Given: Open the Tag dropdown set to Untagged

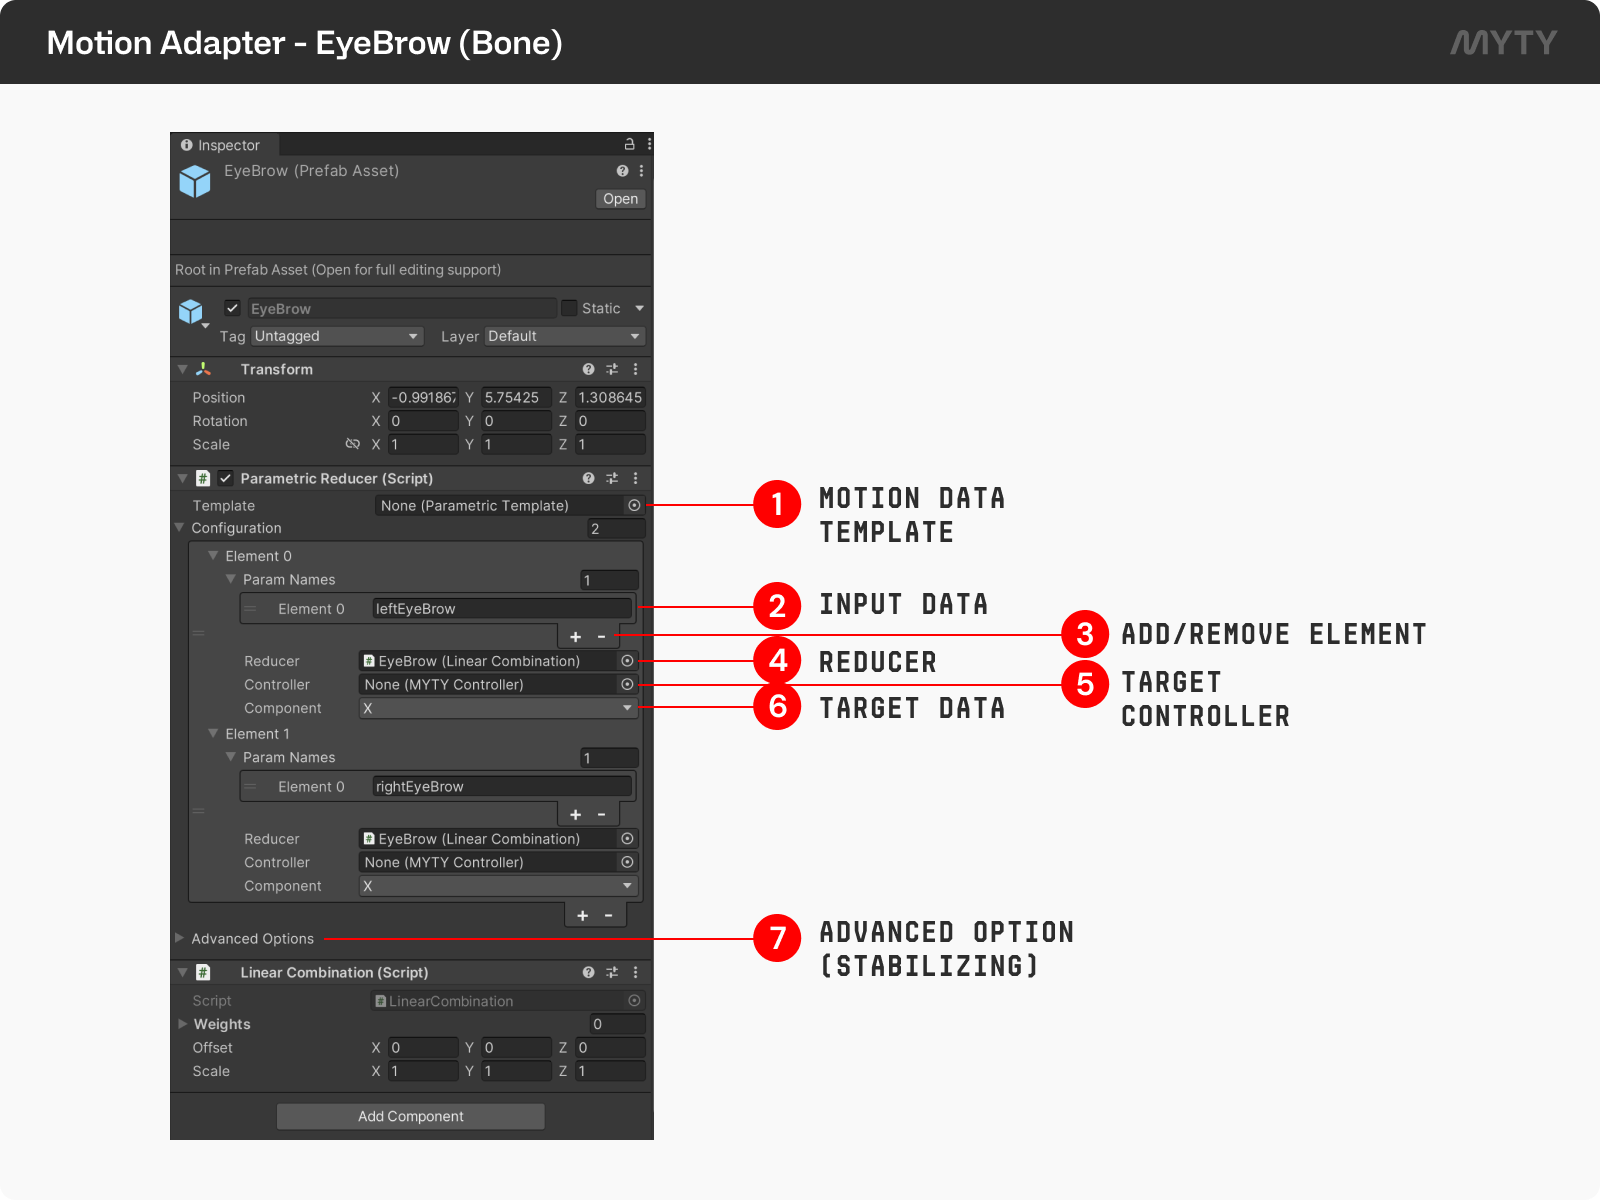Looking at the screenshot, I should pyautogui.click(x=336, y=336).
